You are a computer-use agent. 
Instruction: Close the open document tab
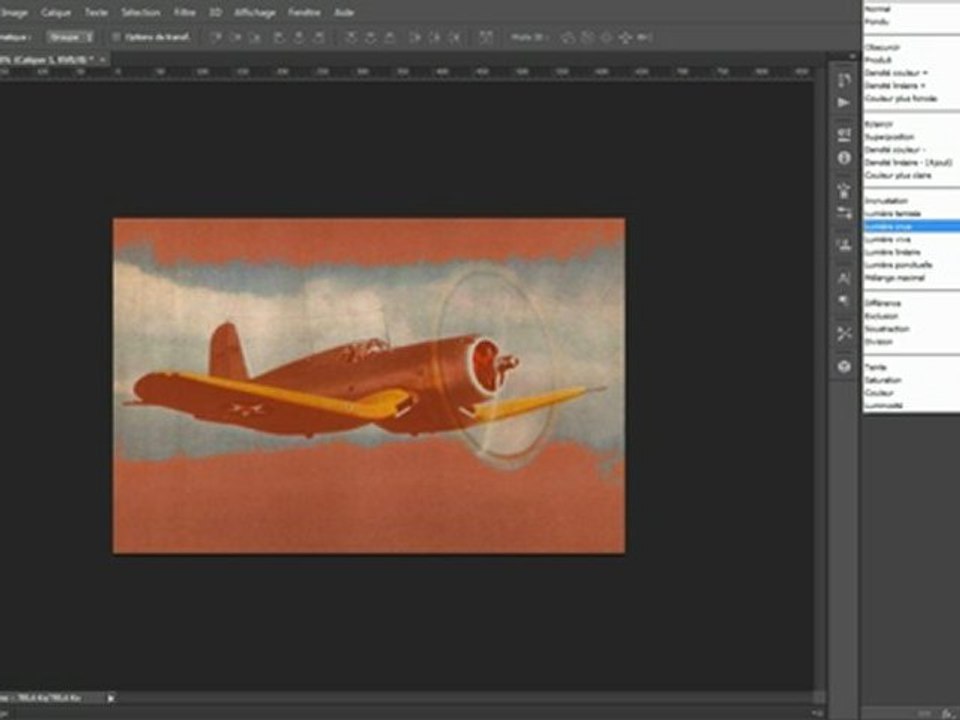coord(103,59)
